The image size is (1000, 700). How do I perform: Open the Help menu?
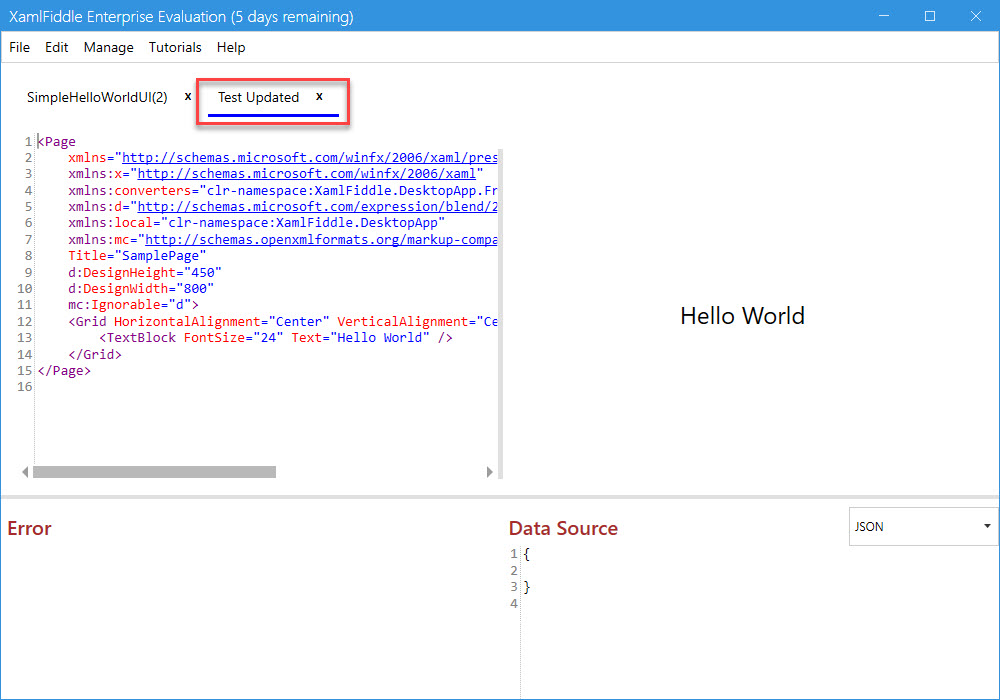(x=231, y=47)
